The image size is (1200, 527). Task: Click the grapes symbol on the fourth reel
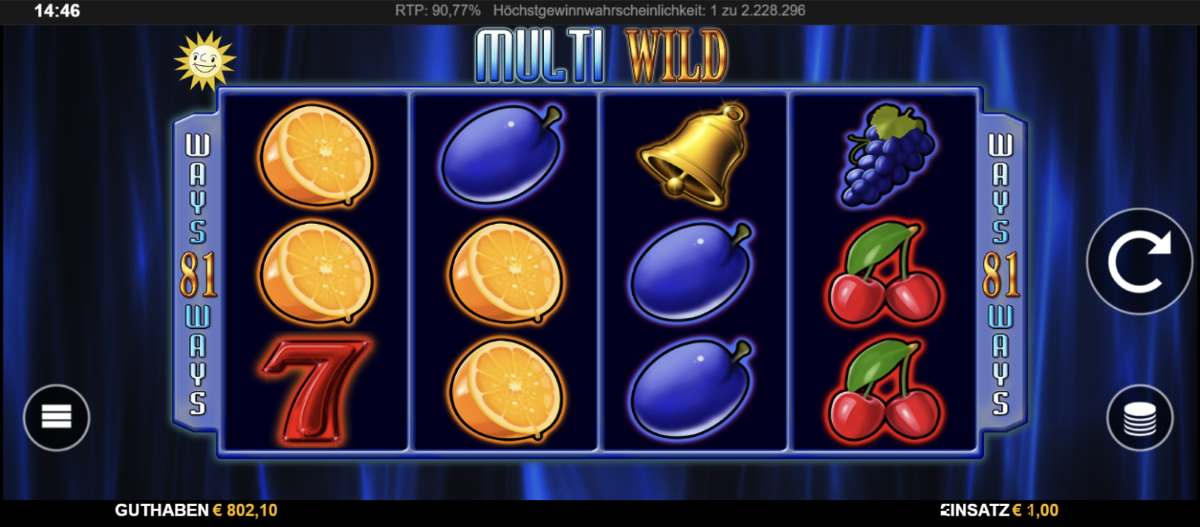pyautogui.click(x=883, y=154)
